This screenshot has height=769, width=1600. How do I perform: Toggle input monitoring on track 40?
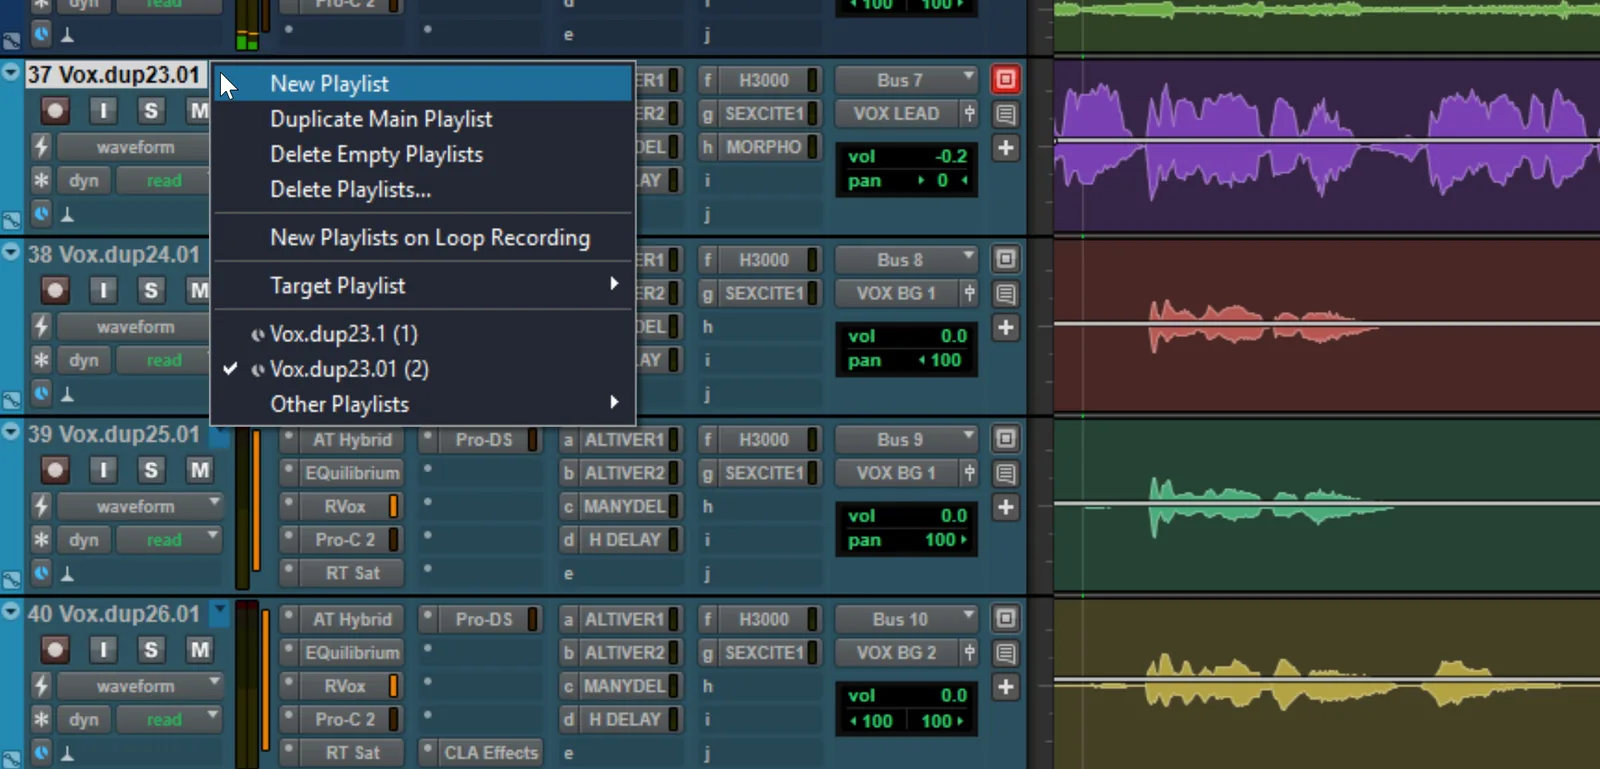(x=103, y=650)
